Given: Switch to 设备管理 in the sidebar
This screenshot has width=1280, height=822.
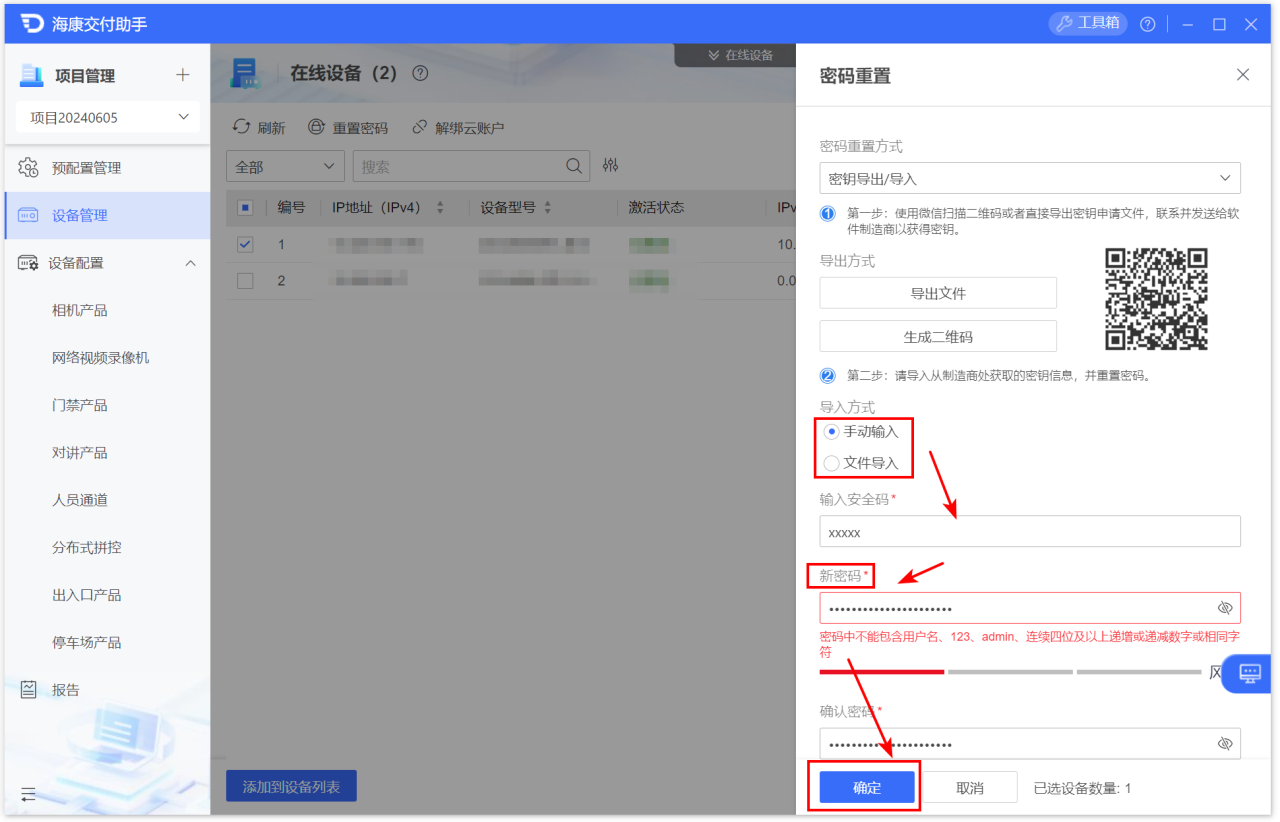Looking at the screenshot, I should (x=79, y=215).
